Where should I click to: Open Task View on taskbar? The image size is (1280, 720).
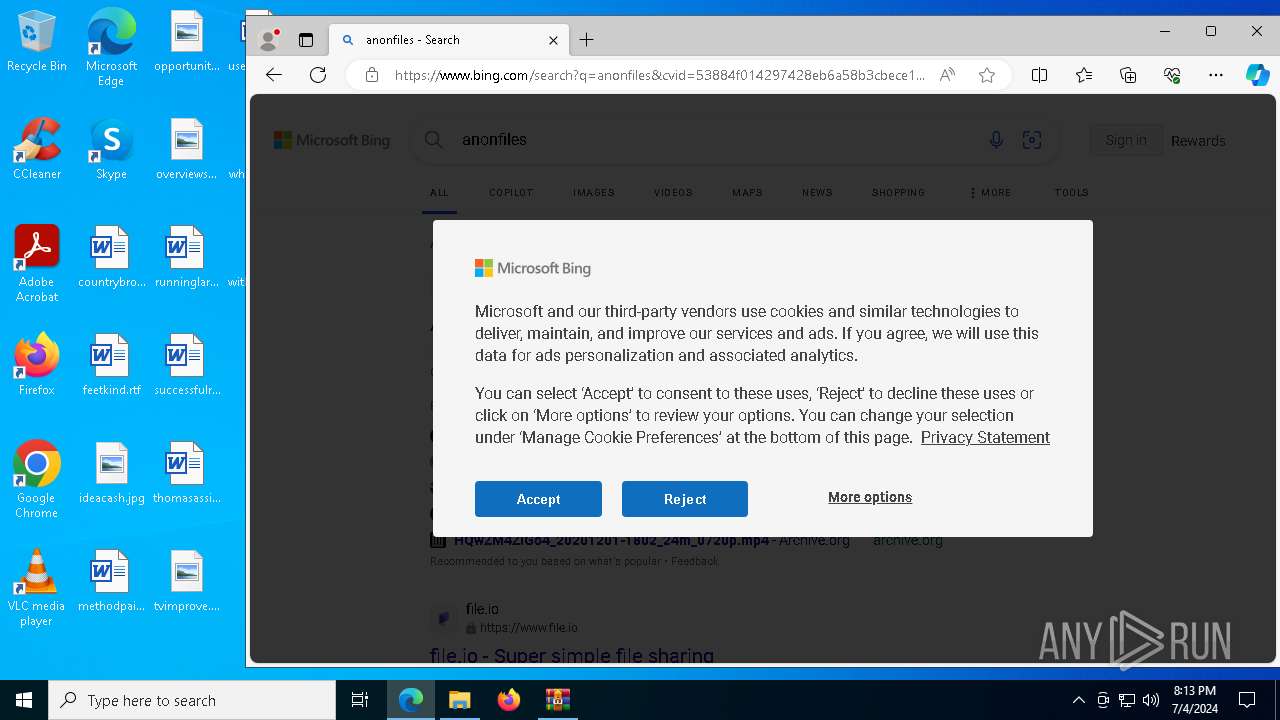click(360, 700)
